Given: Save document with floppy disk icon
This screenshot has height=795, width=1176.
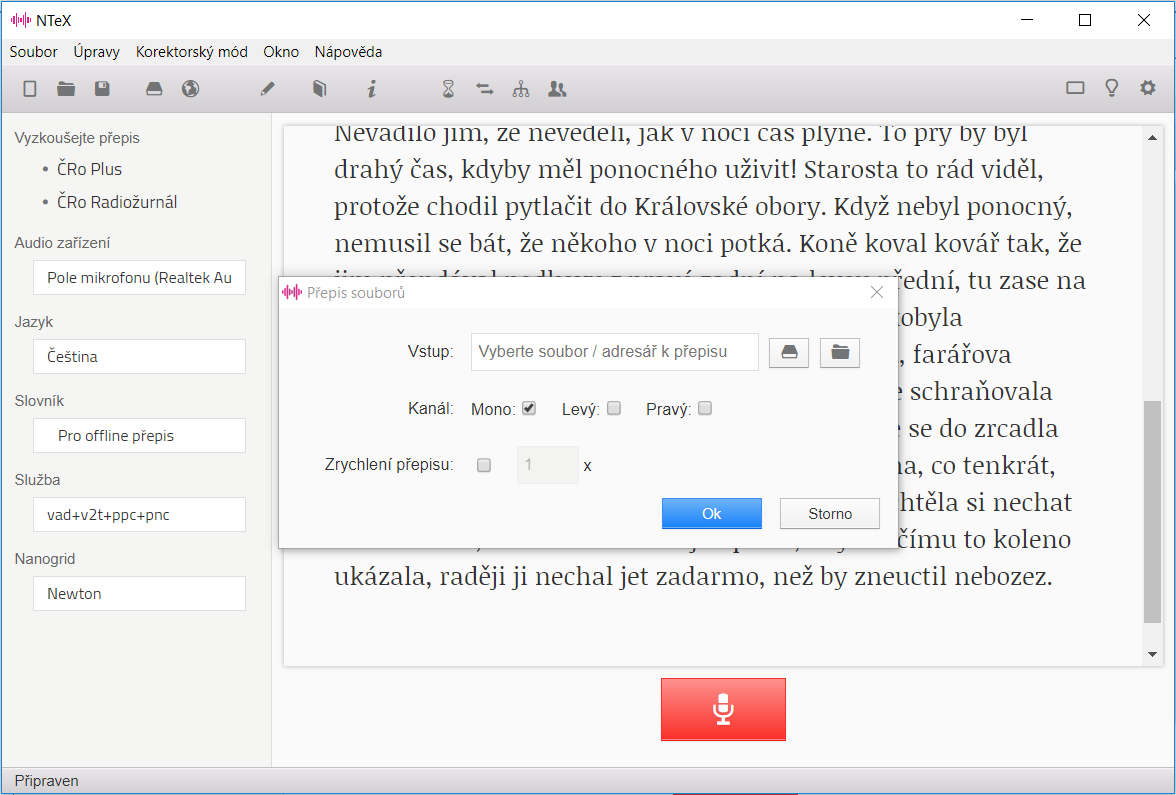Looking at the screenshot, I should click(x=102, y=89).
